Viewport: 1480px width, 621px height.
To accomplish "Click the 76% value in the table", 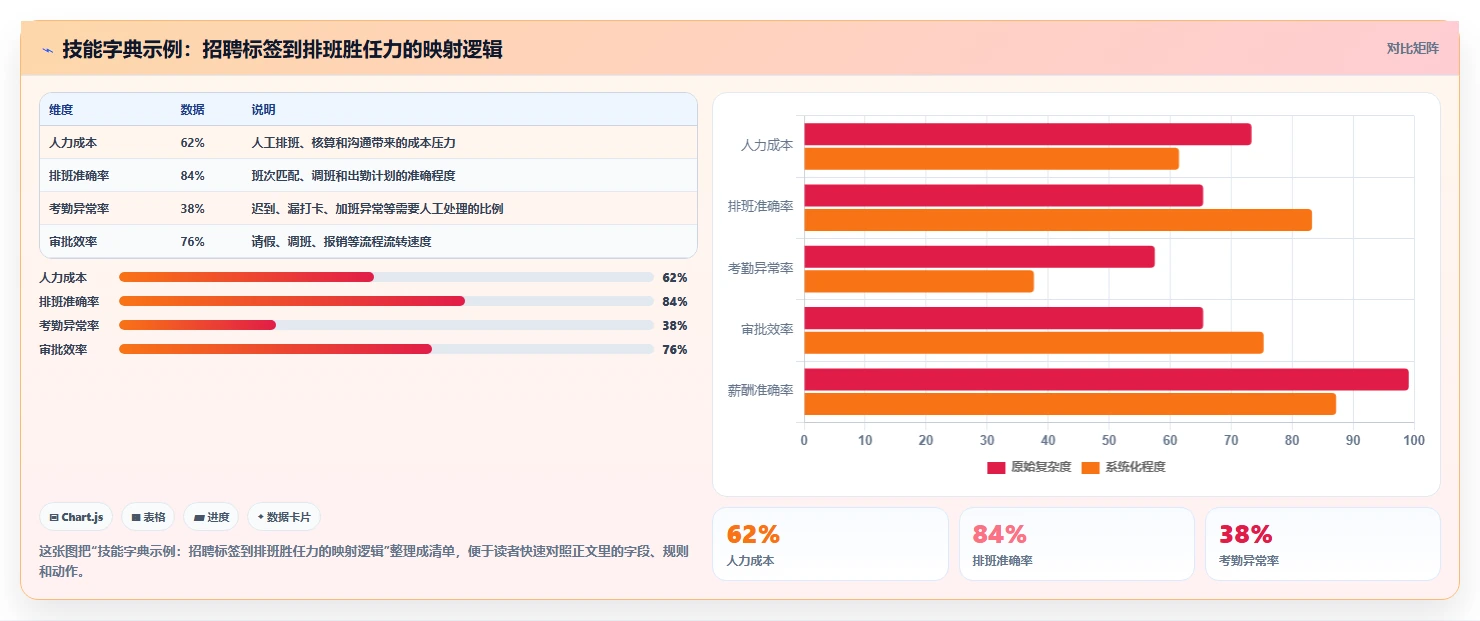I will [192, 242].
